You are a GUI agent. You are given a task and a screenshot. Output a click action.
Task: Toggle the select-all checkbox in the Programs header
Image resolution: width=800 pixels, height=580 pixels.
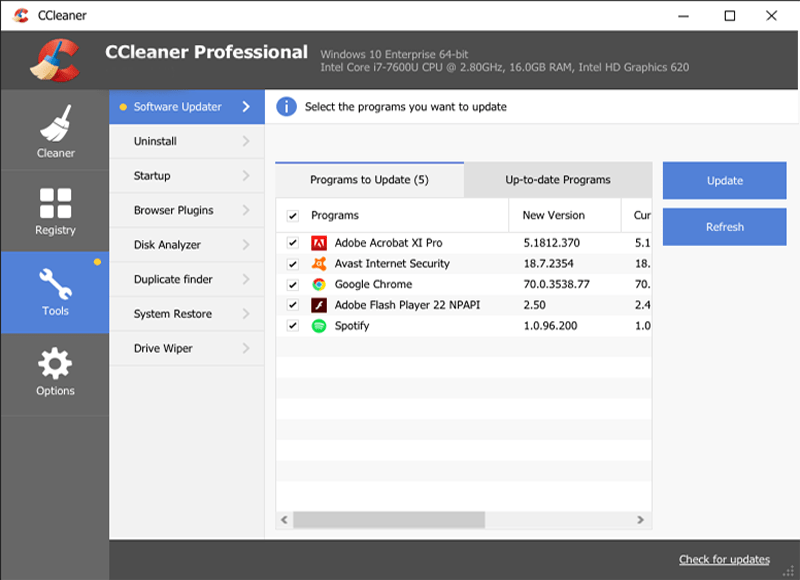coord(292,216)
